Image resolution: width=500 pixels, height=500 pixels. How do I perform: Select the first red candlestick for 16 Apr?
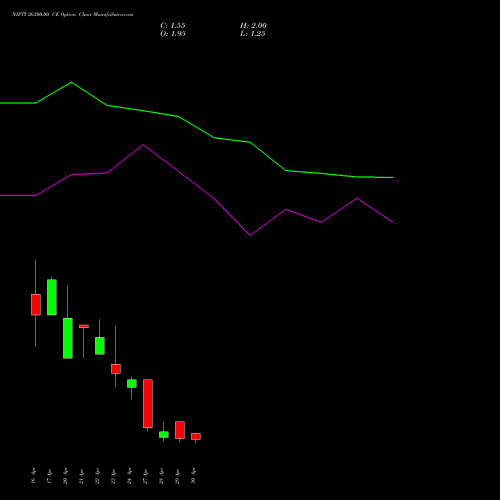pos(36,304)
